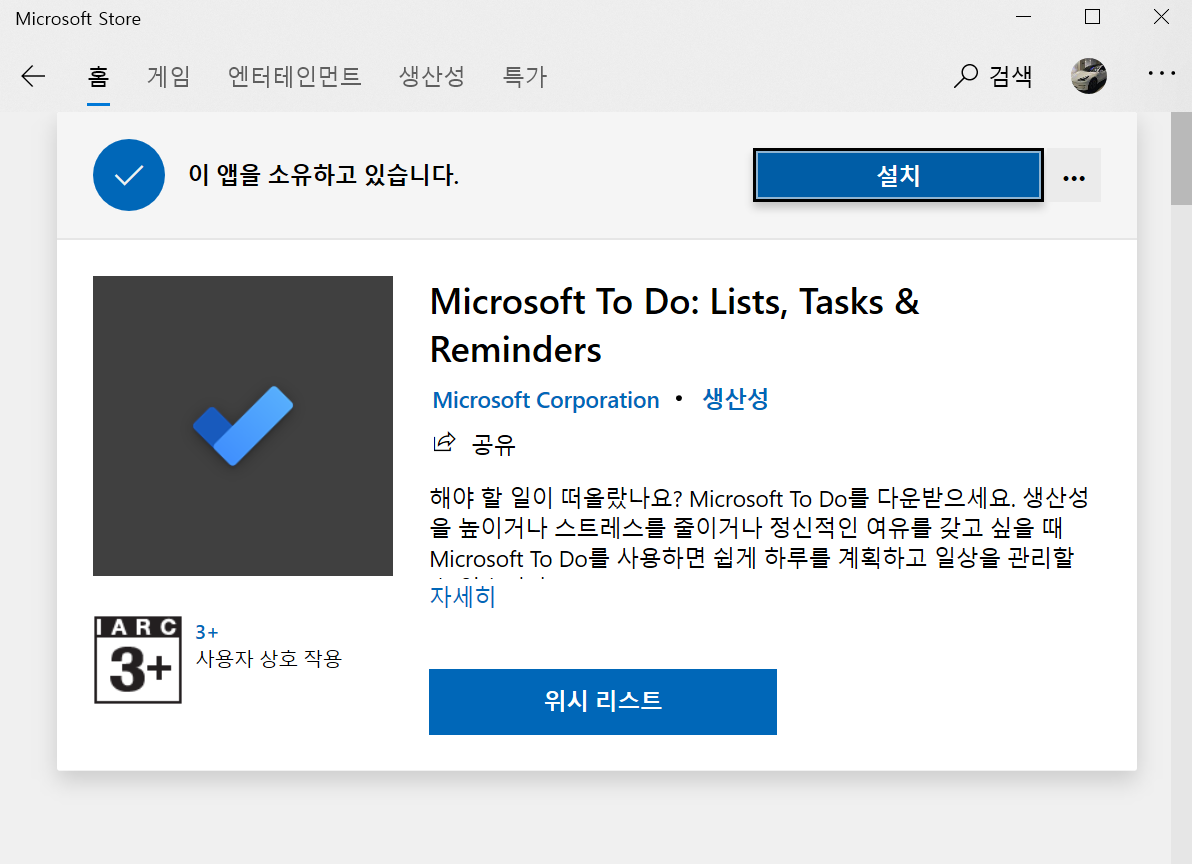Viewport: 1192px width, 864px height.
Task: Click the Microsoft To Do app logo
Action: (243, 426)
